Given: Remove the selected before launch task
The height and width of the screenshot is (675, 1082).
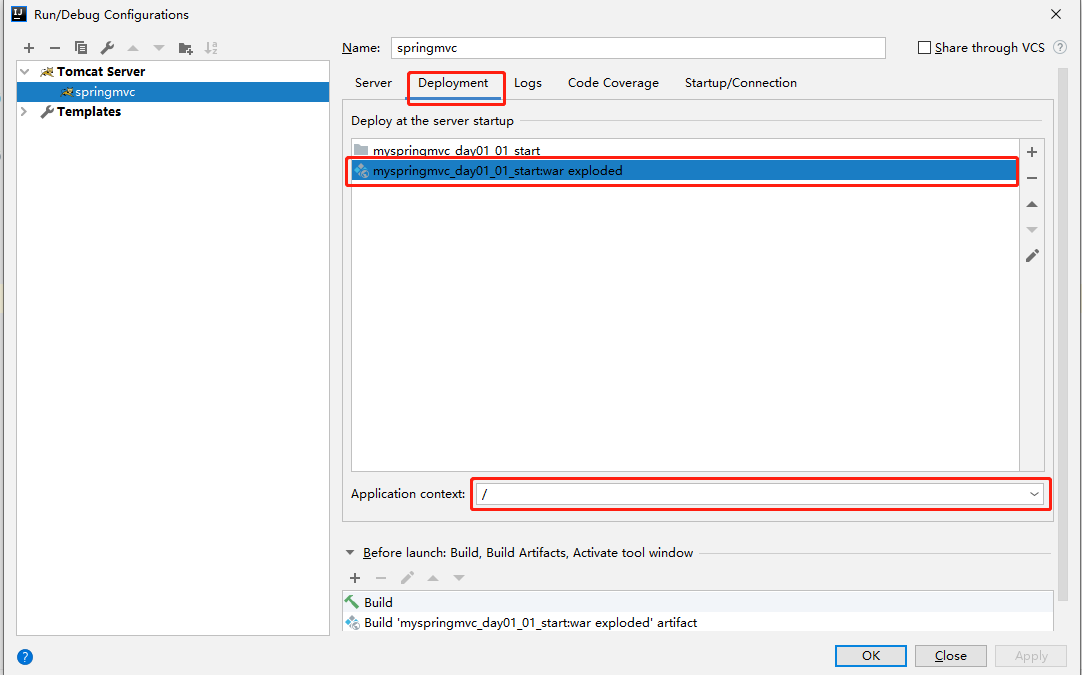Looking at the screenshot, I should (x=381, y=578).
